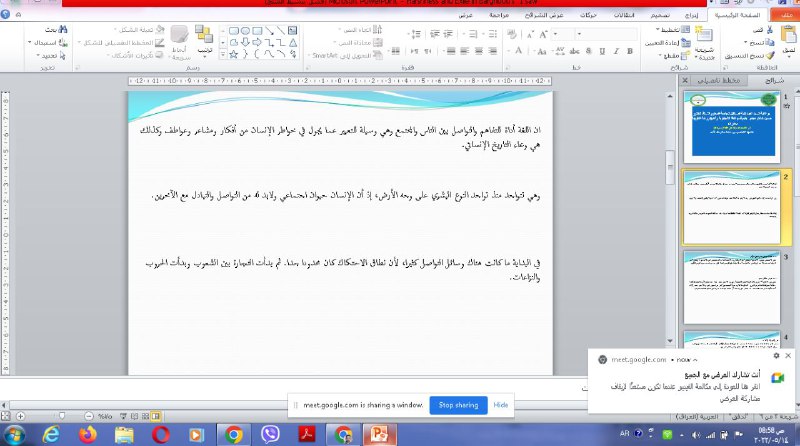Viewport: 800px width, 446px height.
Task: Select the Text Box shape icon
Action: (x=293, y=31)
